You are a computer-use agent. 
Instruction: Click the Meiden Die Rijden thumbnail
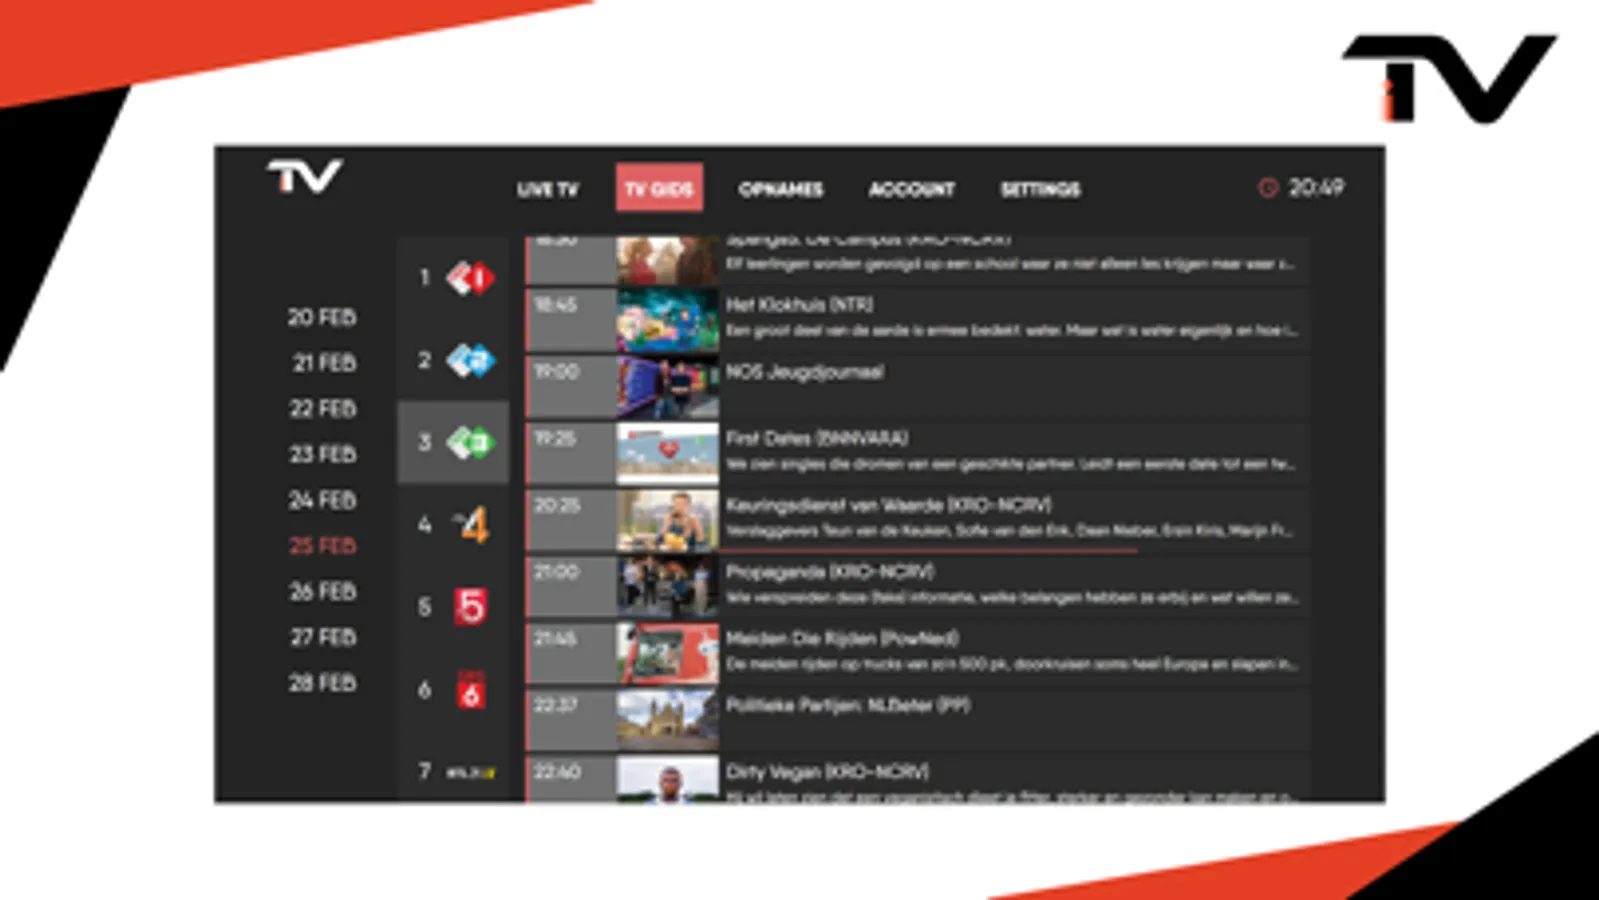[667, 653]
